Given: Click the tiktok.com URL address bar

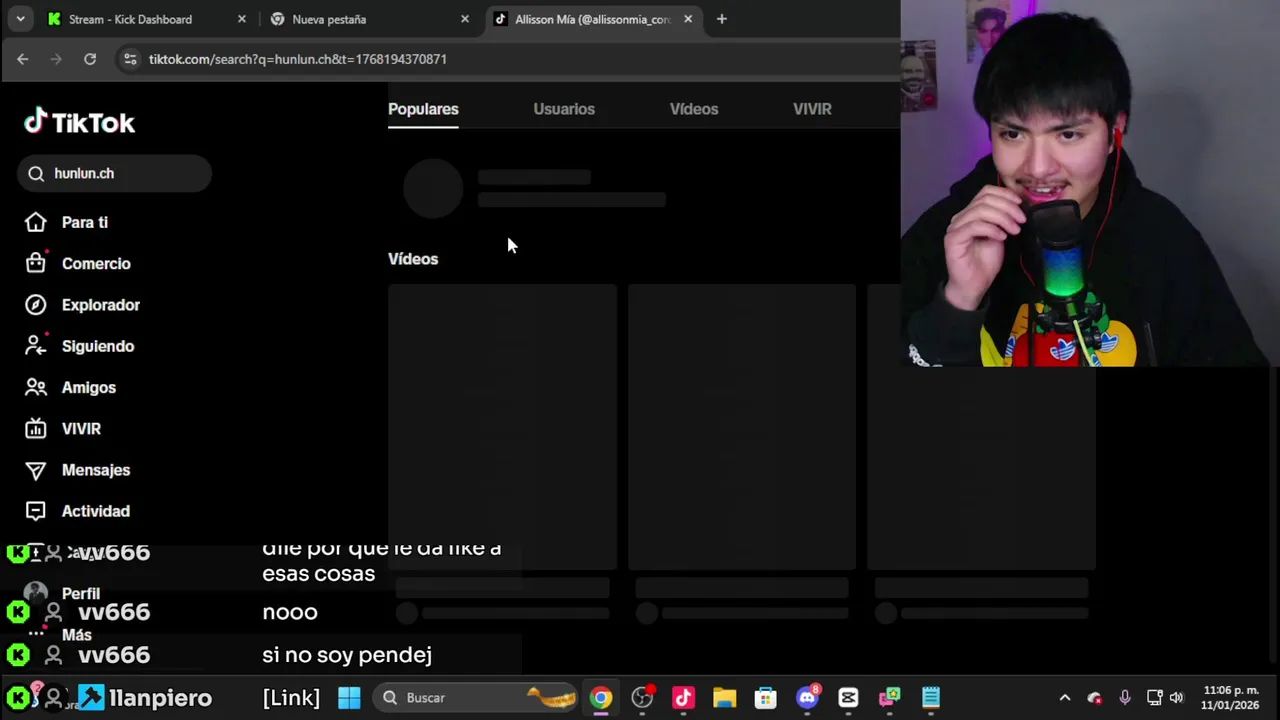Looking at the screenshot, I should (298, 59).
